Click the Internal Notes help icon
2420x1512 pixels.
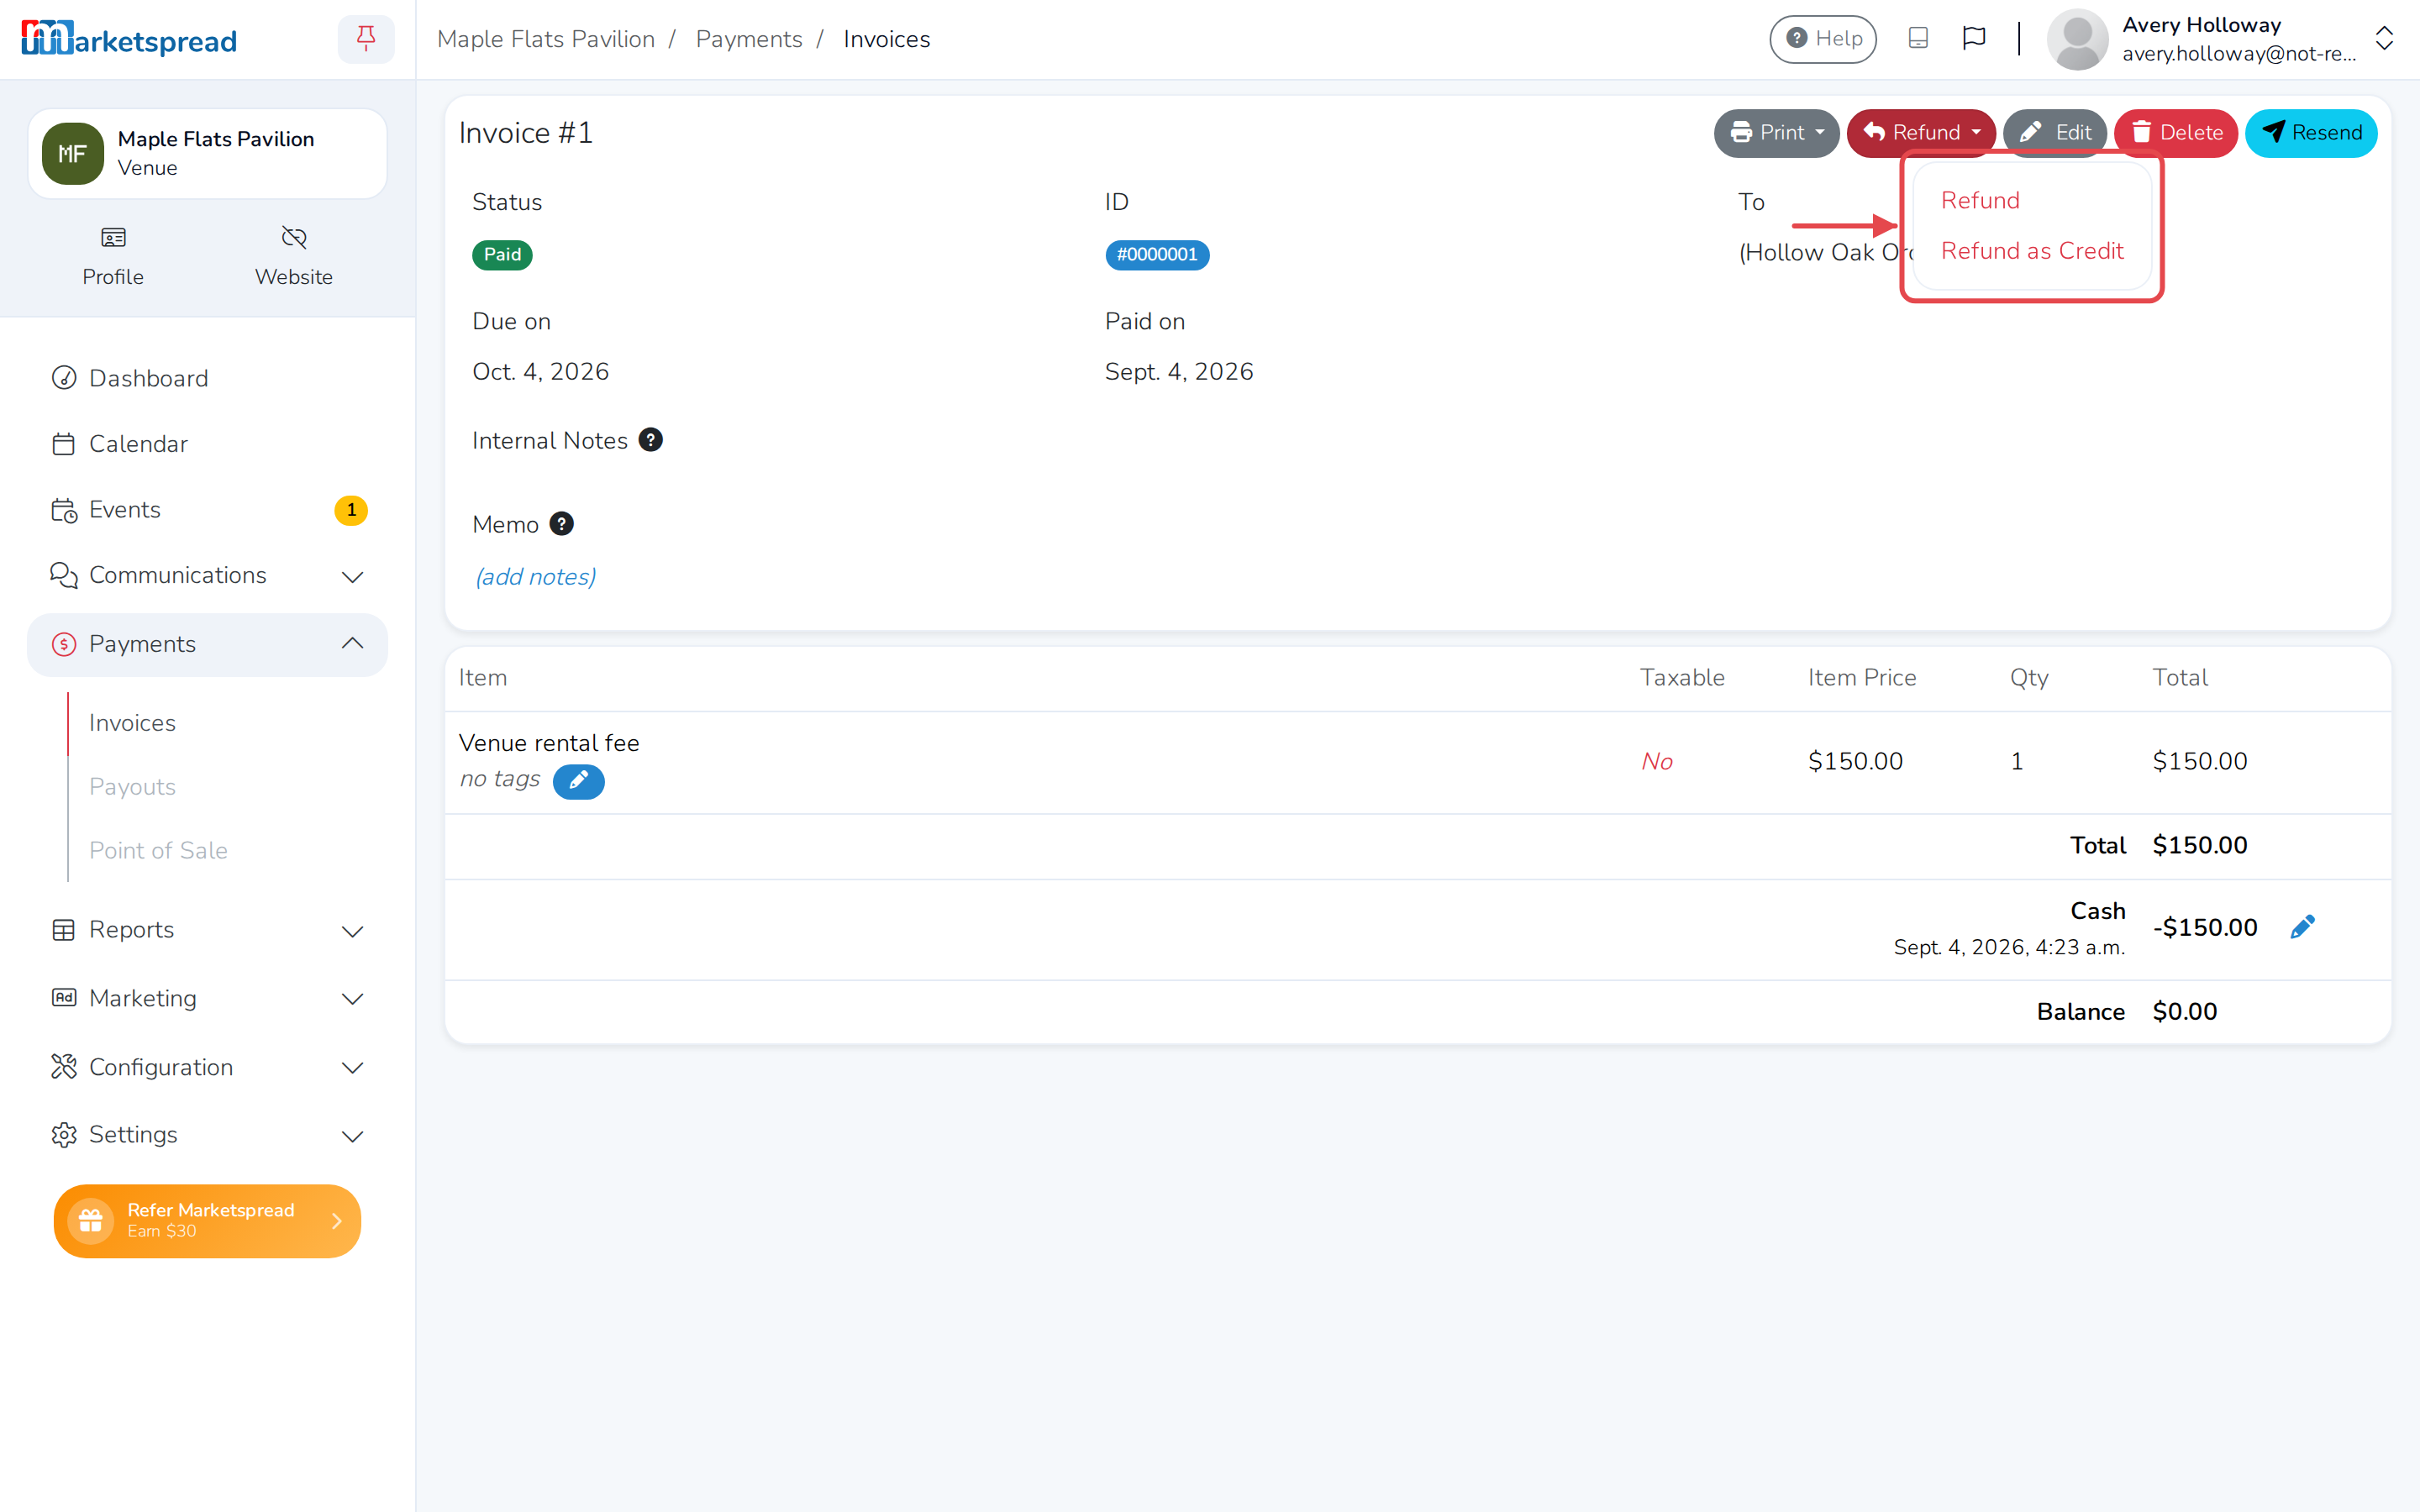click(x=650, y=440)
